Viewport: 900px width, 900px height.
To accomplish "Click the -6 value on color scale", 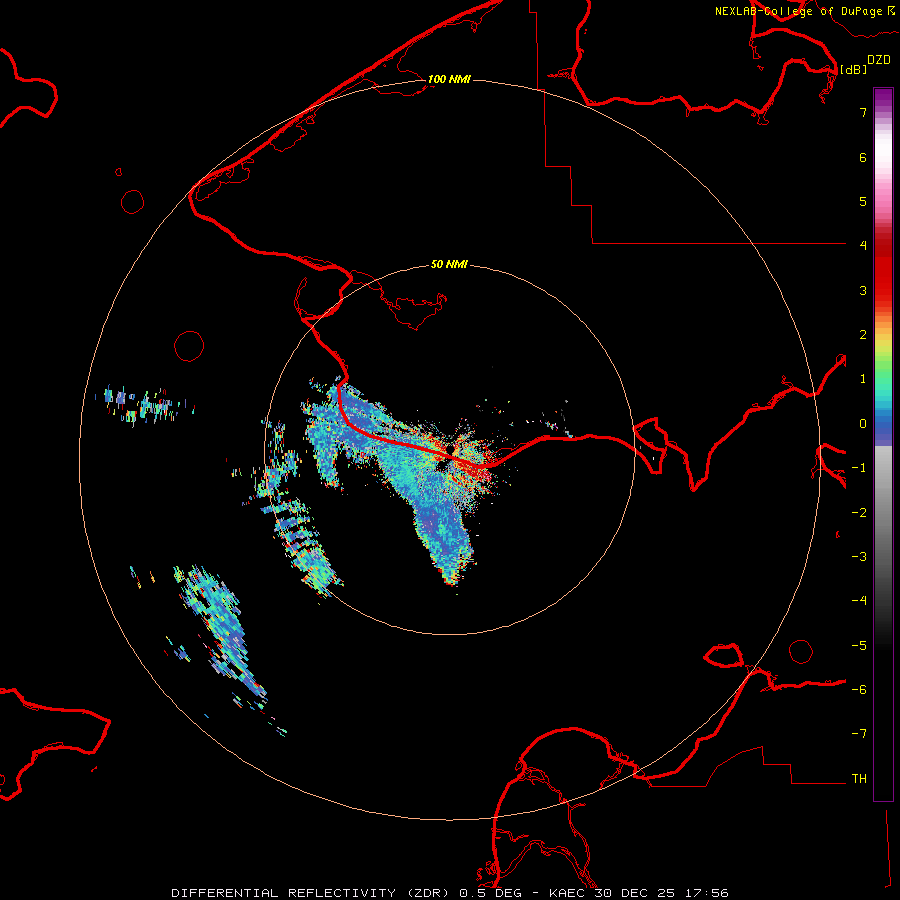I will pos(859,690).
